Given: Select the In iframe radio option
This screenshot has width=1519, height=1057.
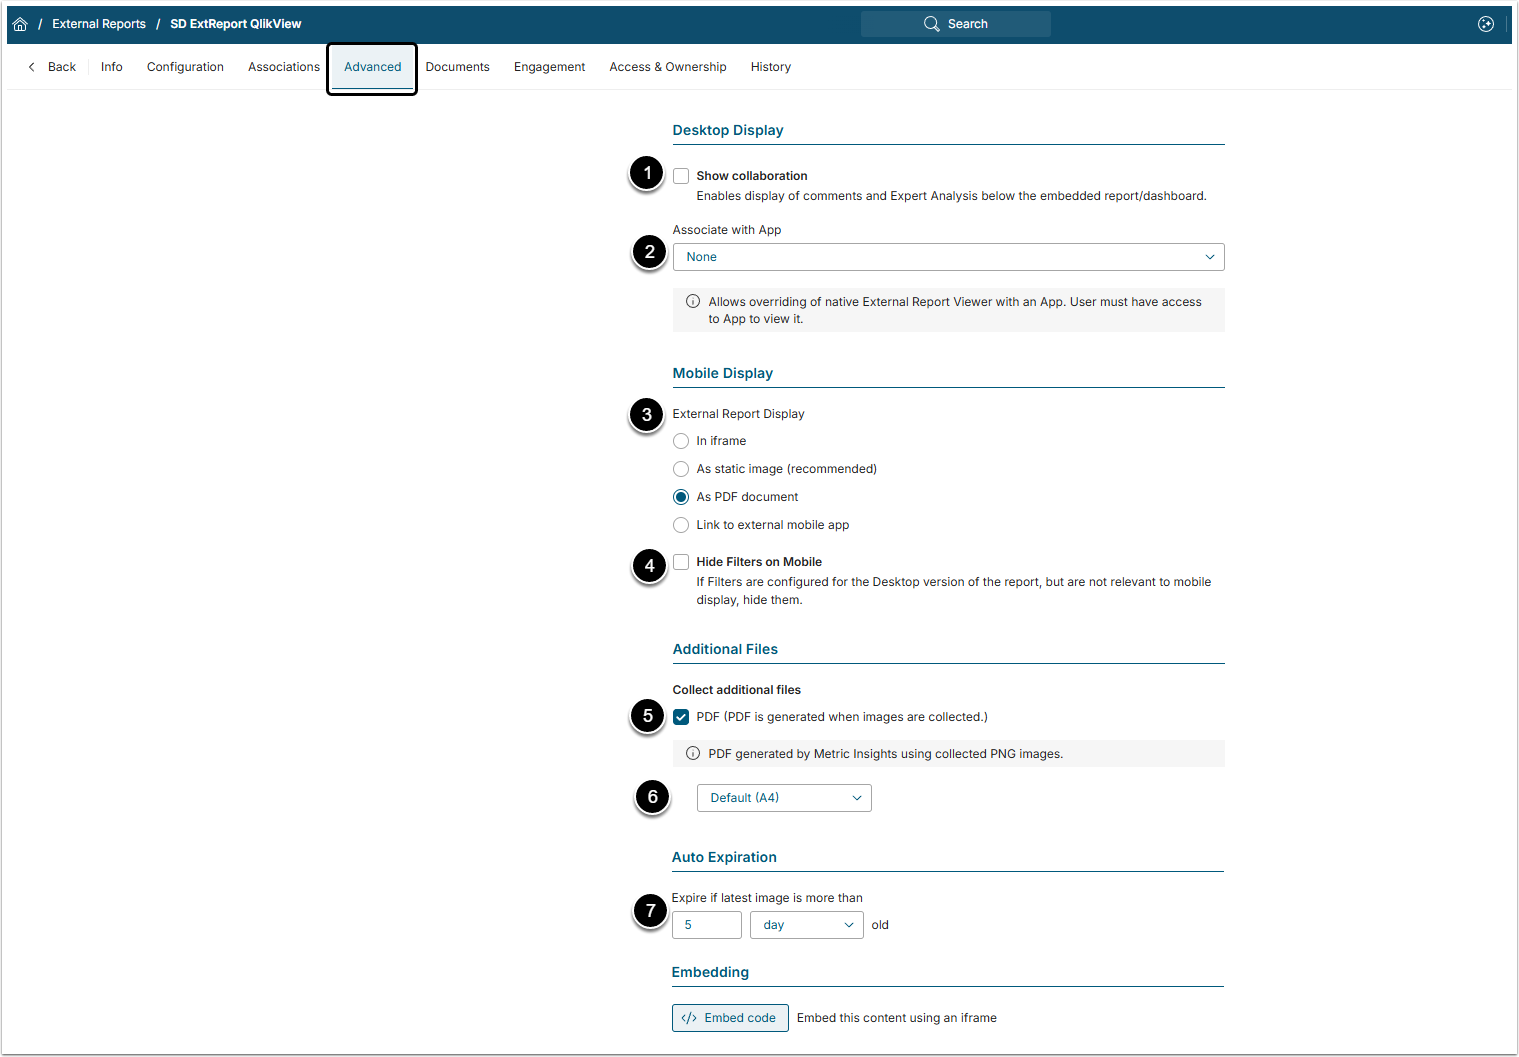Looking at the screenshot, I should pyautogui.click(x=681, y=441).
